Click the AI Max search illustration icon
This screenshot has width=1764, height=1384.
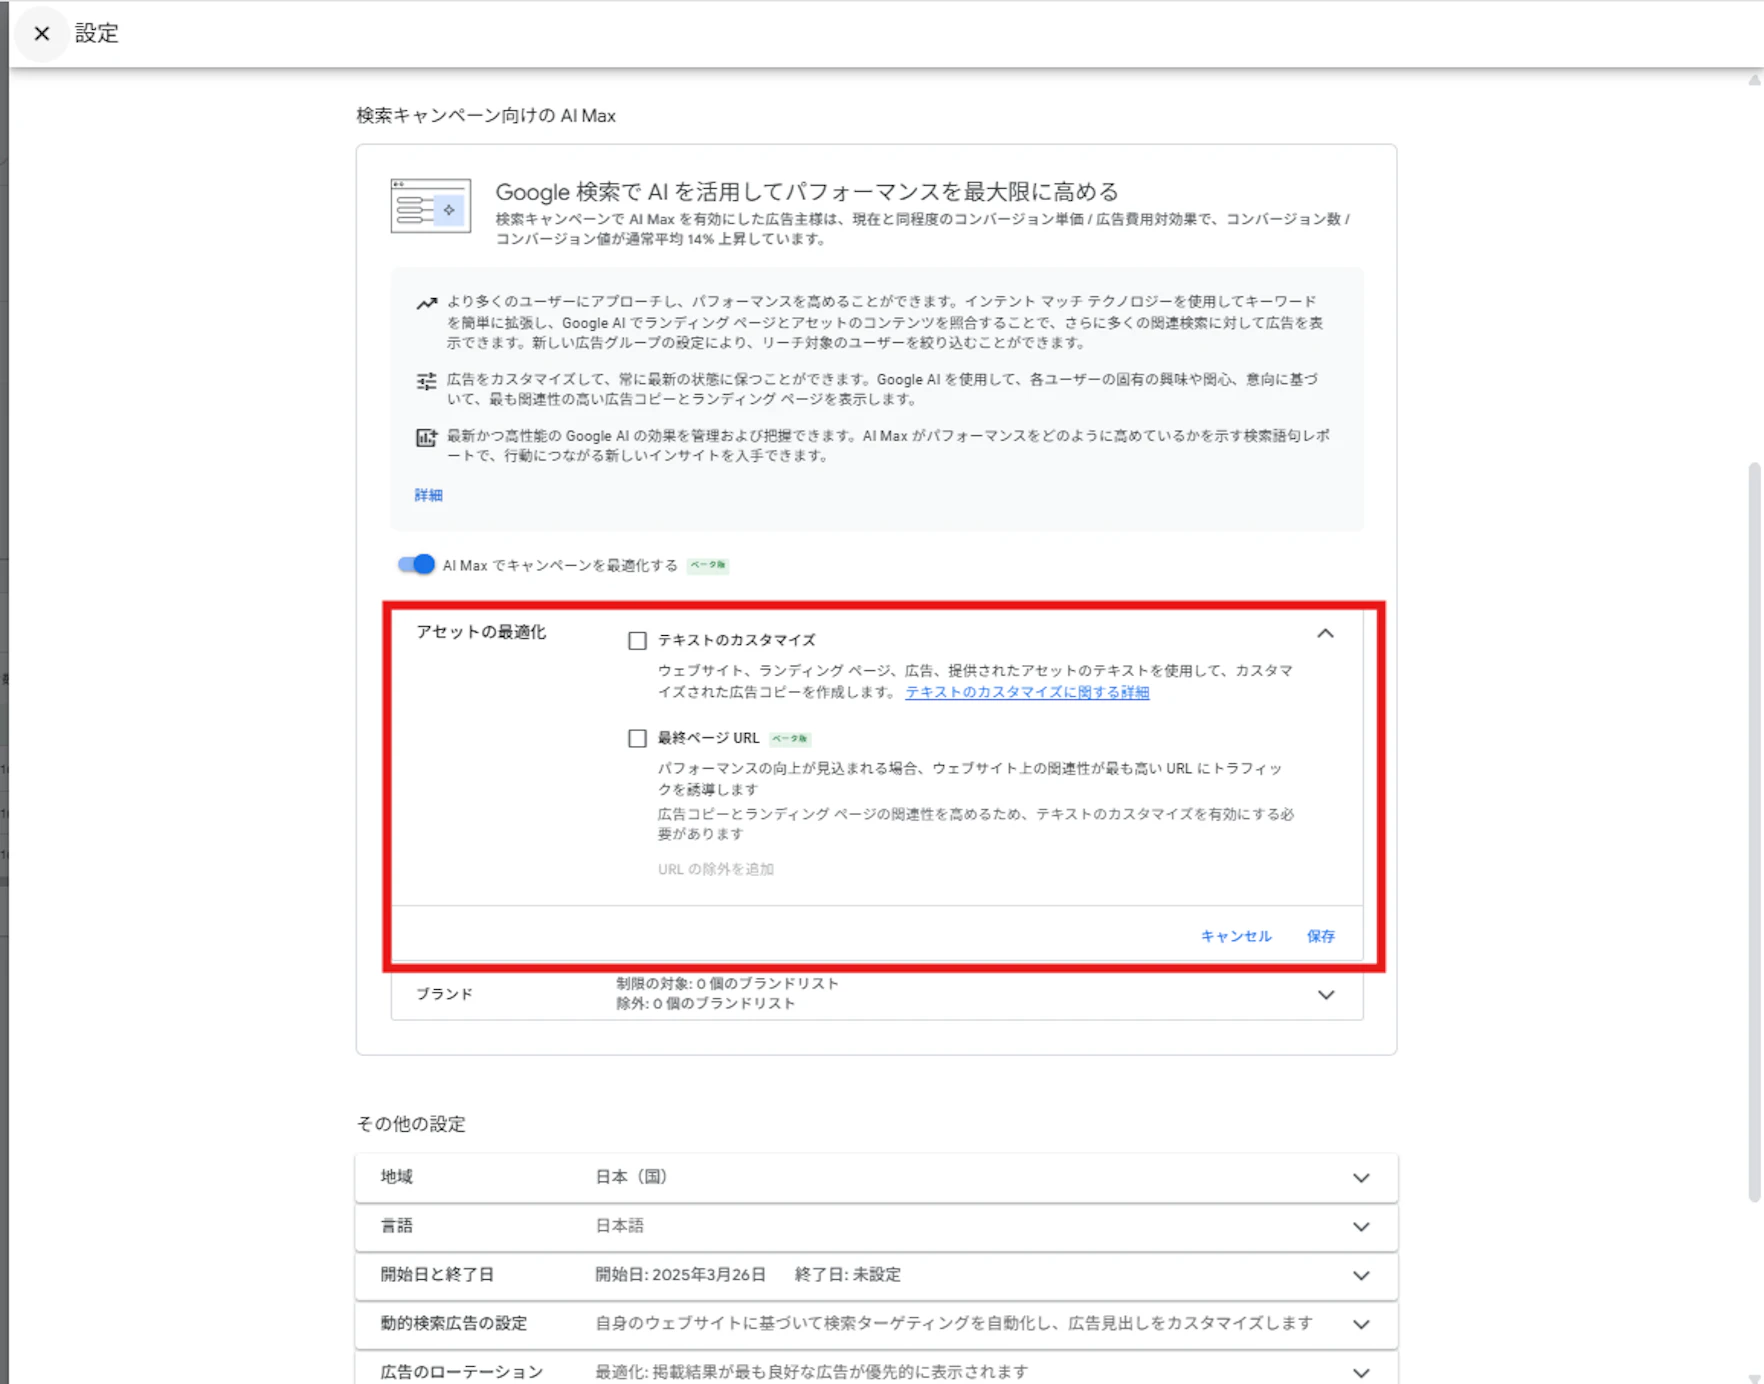point(430,206)
